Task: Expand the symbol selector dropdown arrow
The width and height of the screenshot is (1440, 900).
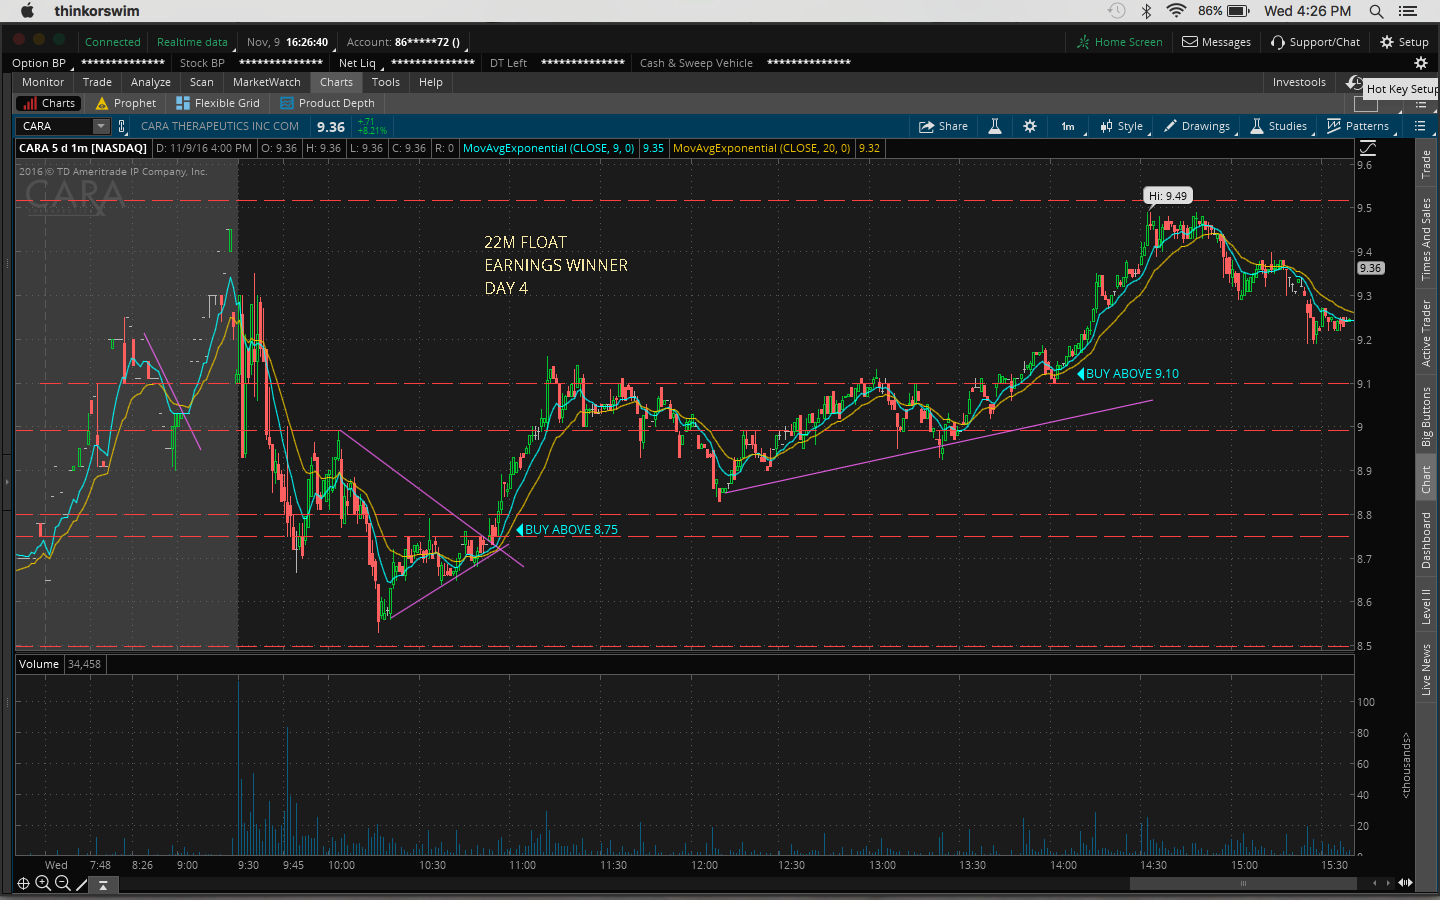Action: coord(101,126)
